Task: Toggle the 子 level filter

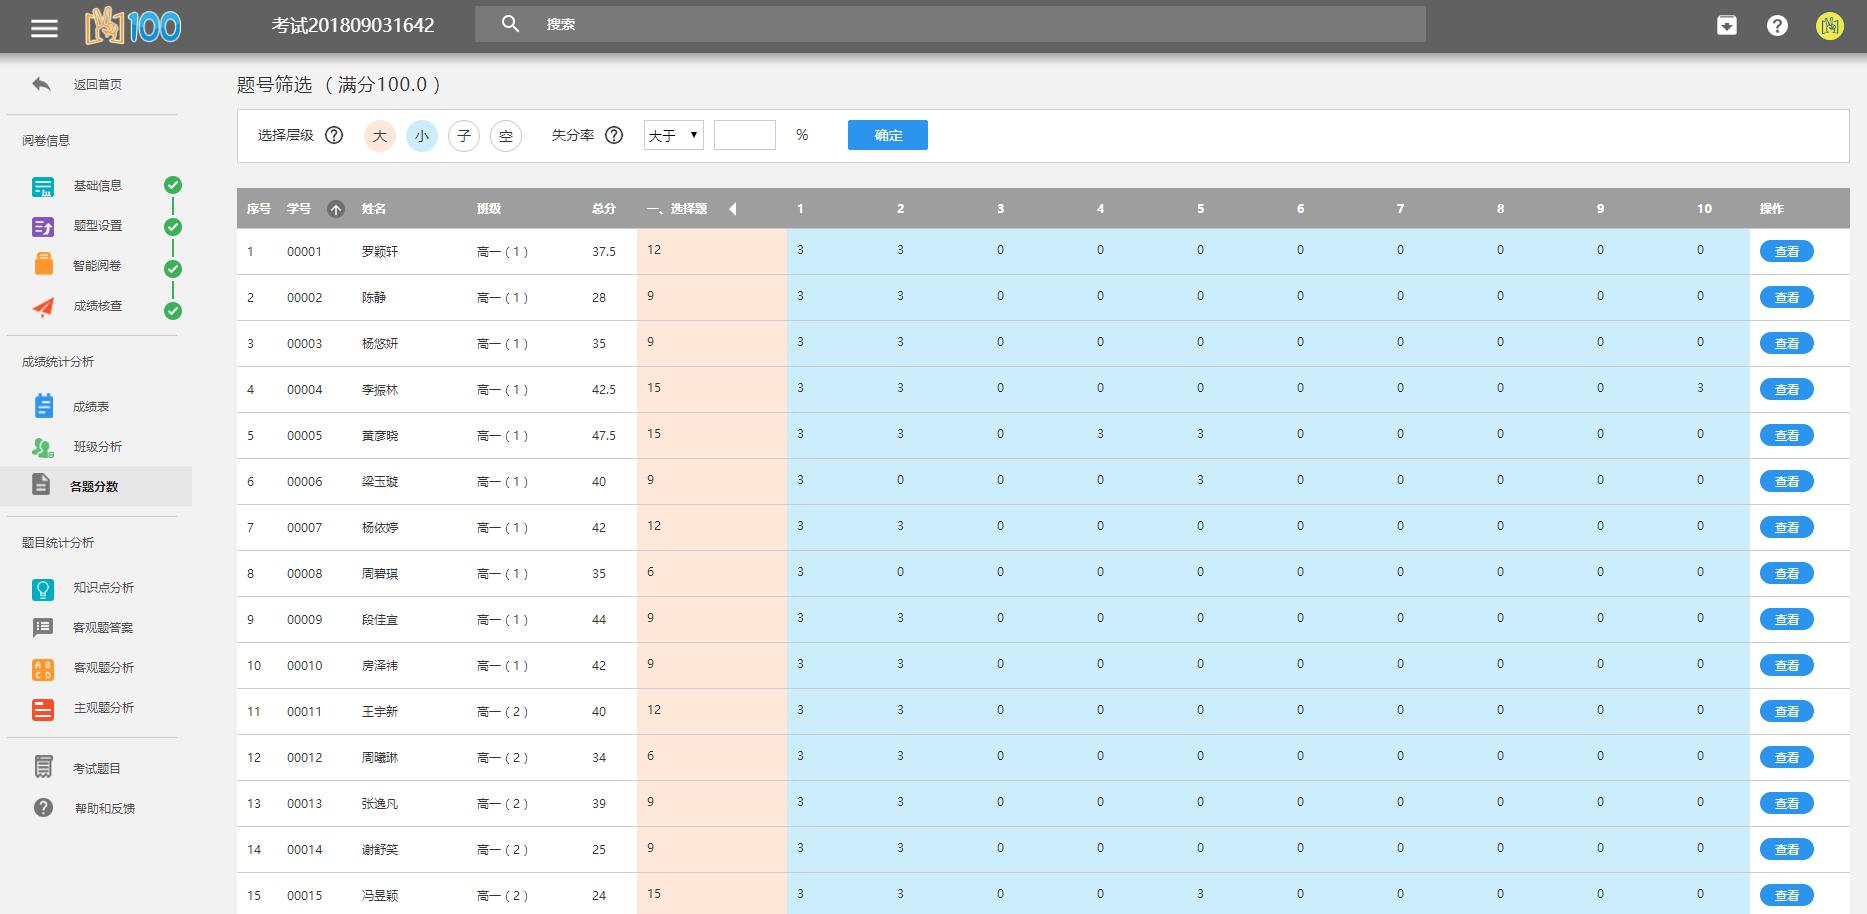Action: [x=464, y=136]
